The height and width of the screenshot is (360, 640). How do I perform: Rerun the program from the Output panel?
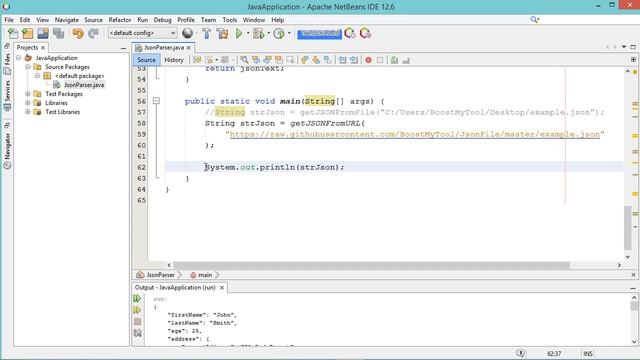tap(137, 298)
